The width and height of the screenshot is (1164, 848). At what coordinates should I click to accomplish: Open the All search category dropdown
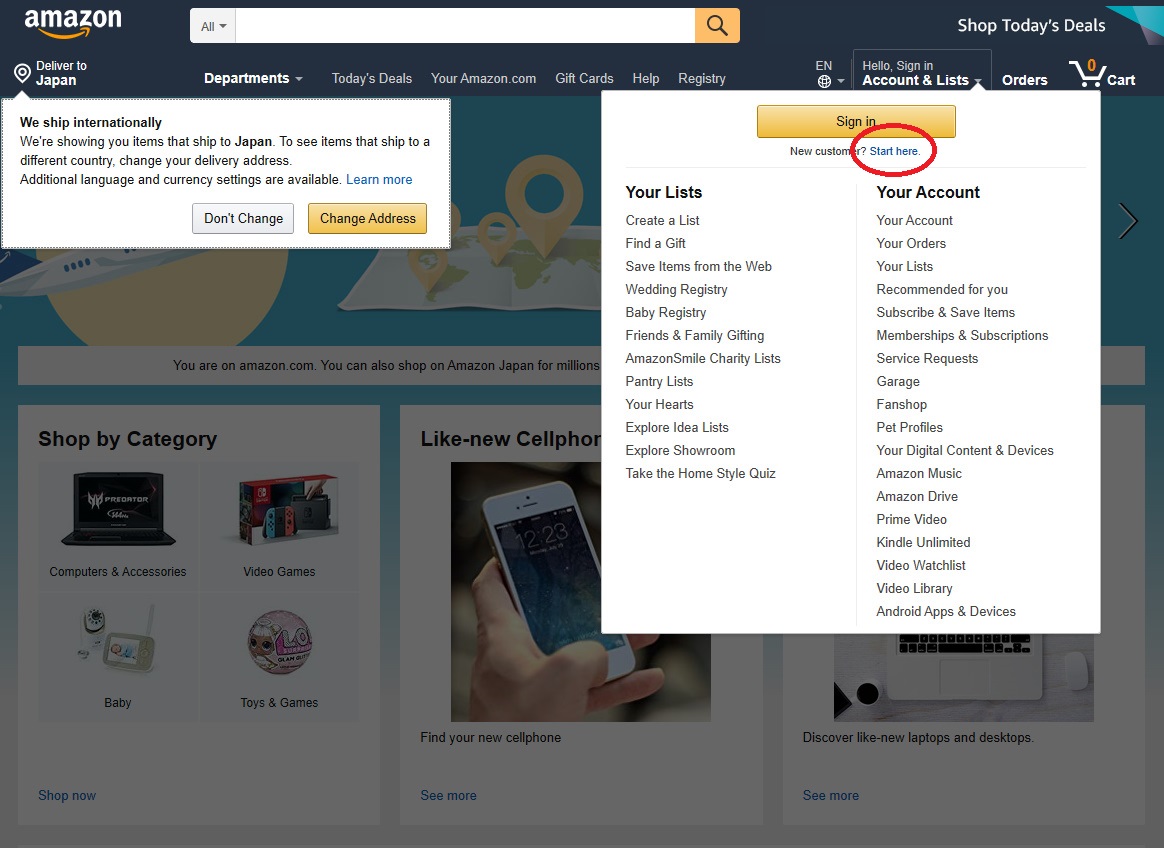[214, 26]
